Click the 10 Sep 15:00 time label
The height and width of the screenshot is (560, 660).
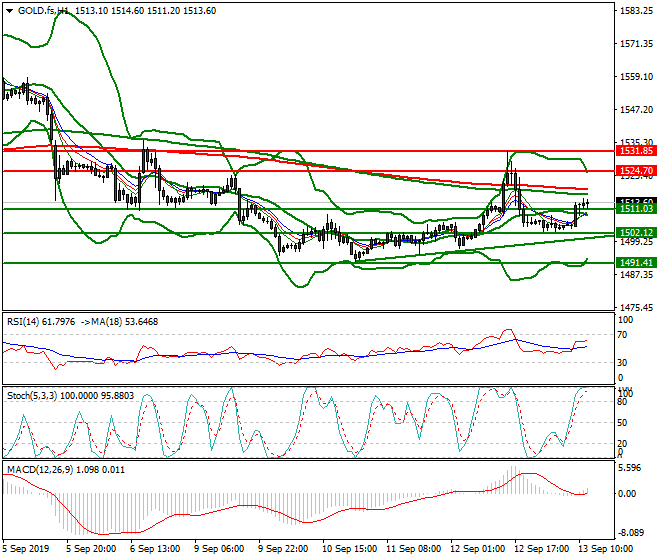350,549
